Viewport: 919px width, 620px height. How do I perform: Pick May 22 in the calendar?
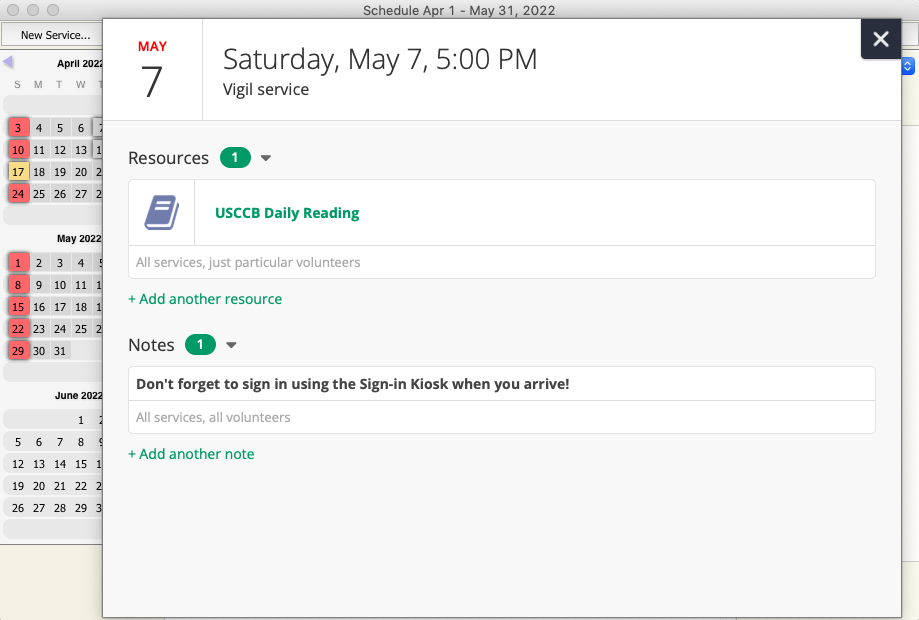[x=18, y=328]
